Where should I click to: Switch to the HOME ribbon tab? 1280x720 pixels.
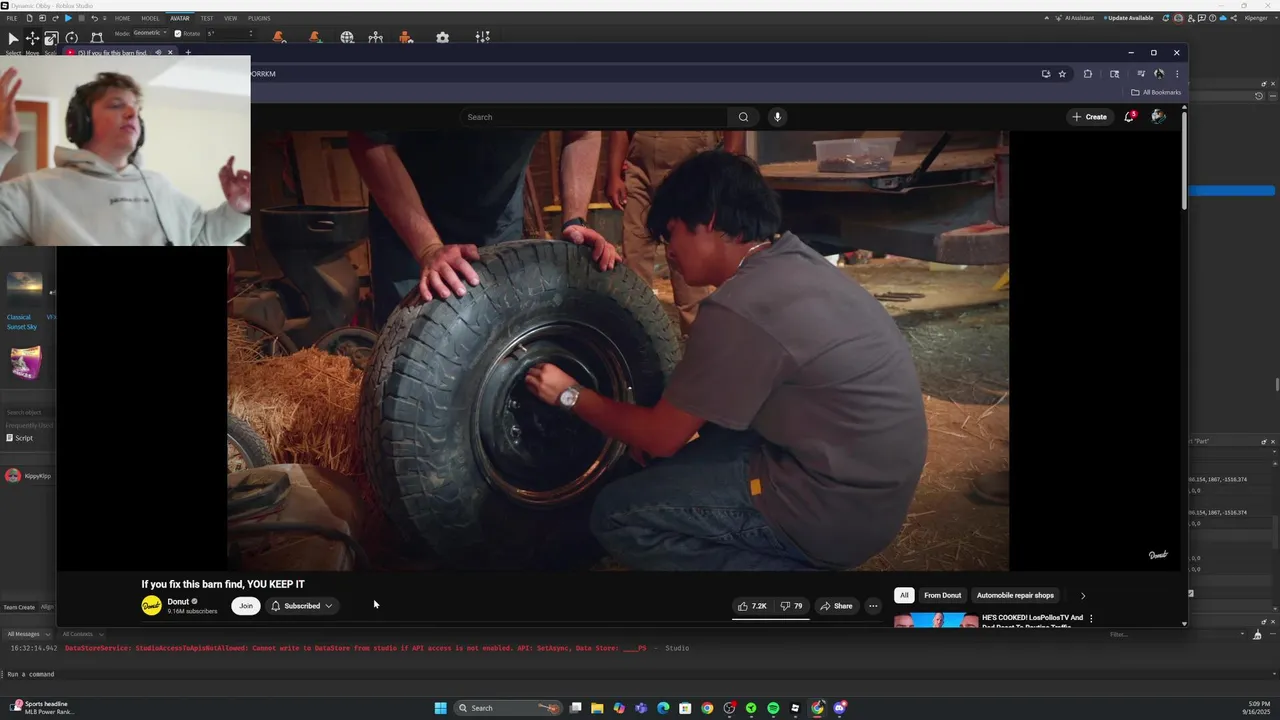pos(122,18)
